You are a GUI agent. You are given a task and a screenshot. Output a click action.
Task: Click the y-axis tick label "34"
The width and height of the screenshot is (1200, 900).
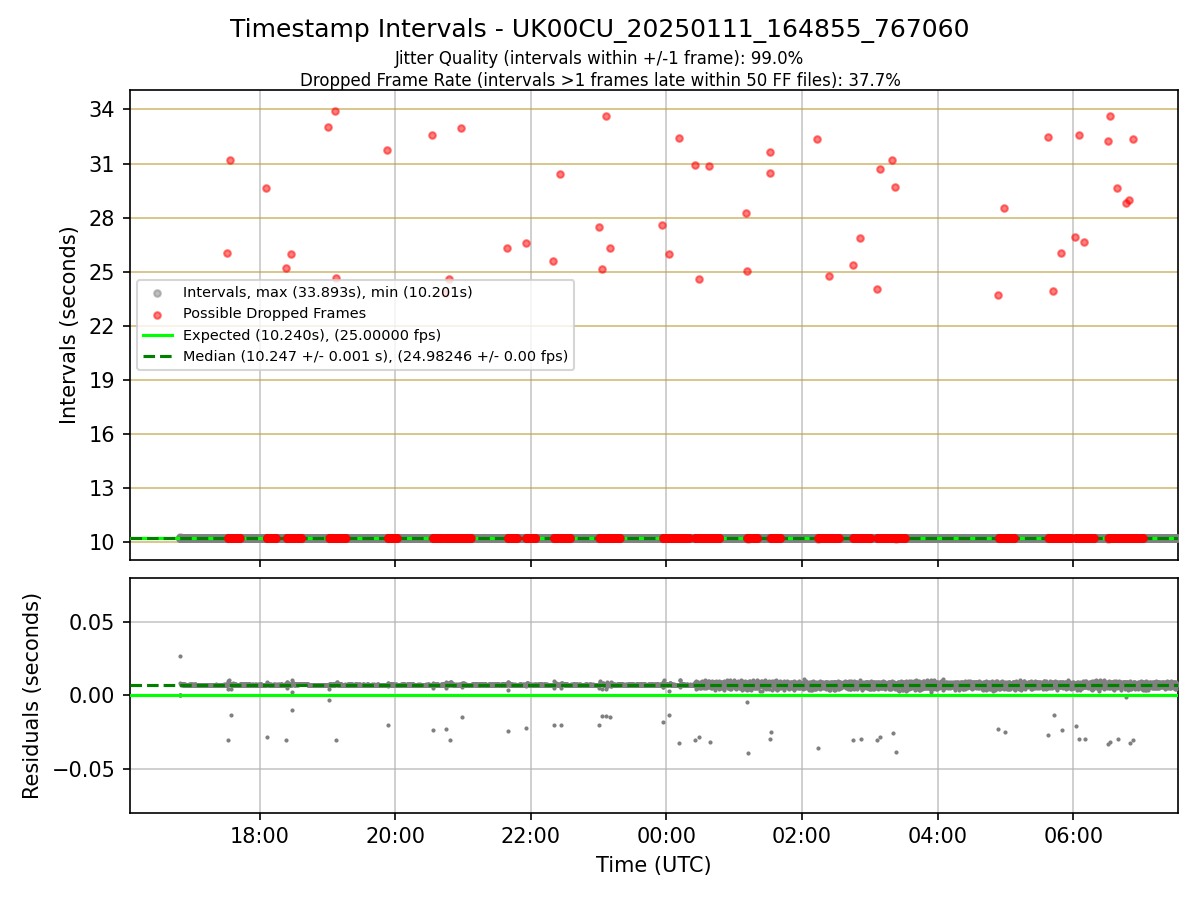[x=104, y=110]
